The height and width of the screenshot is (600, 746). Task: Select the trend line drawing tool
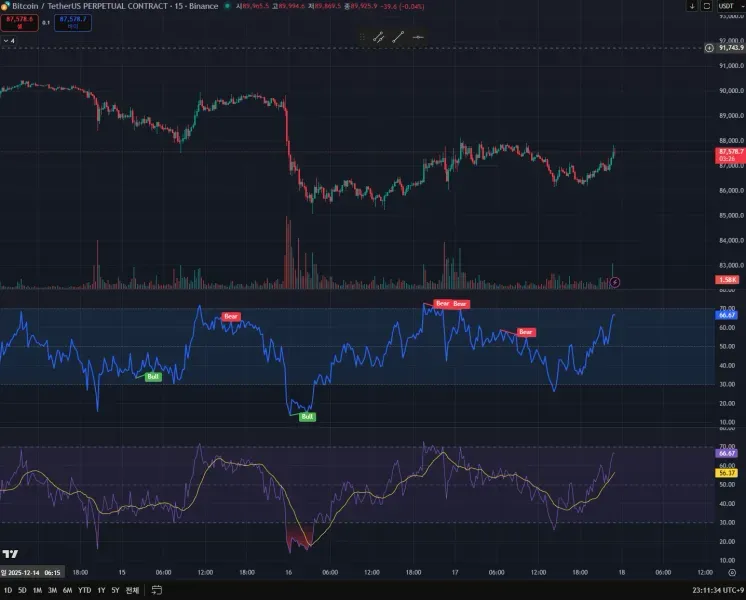pos(398,37)
